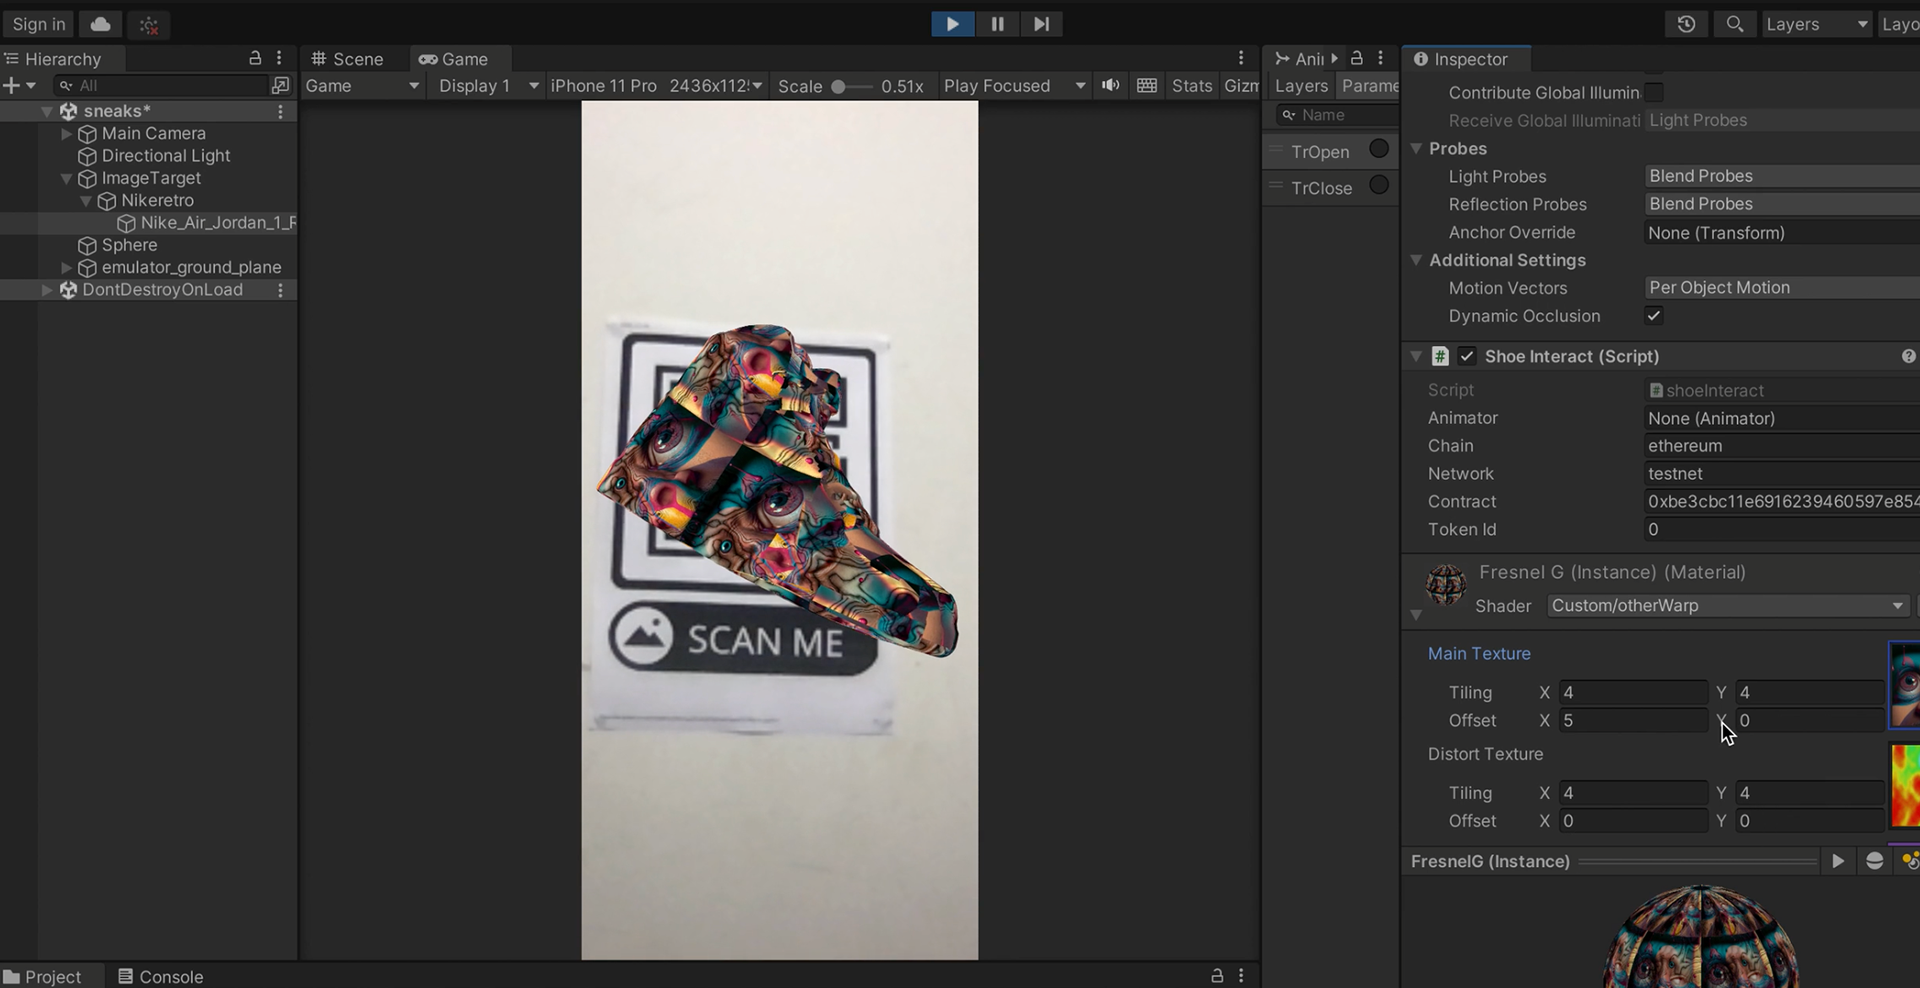
Task: Play the FresnelG material preview
Action: point(1838,861)
